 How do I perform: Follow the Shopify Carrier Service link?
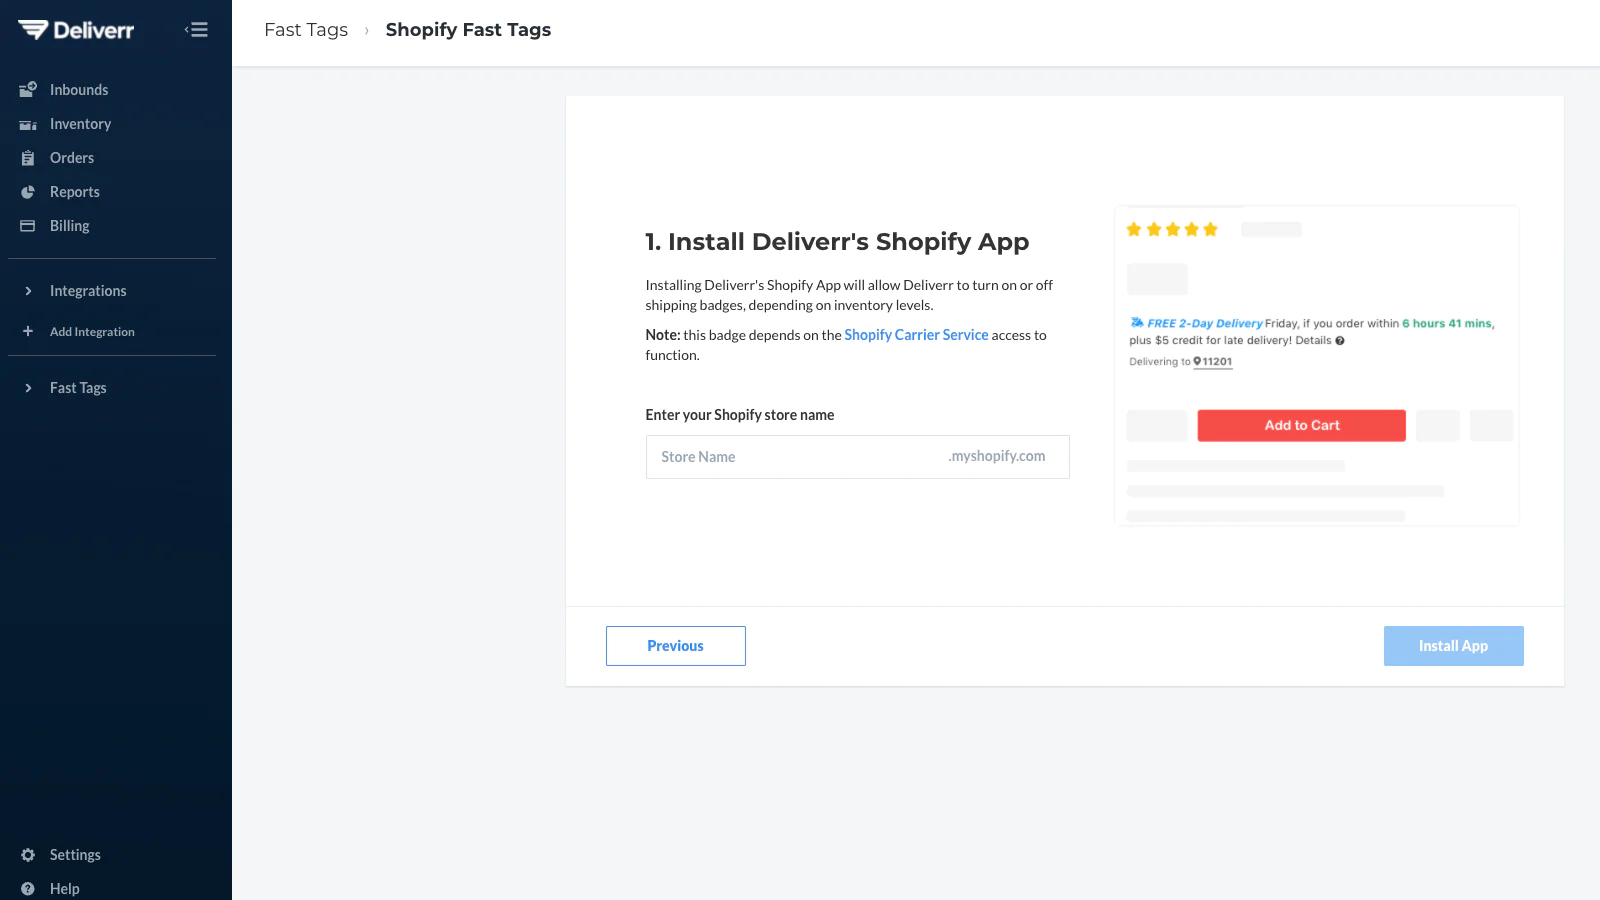tap(916, 335)
